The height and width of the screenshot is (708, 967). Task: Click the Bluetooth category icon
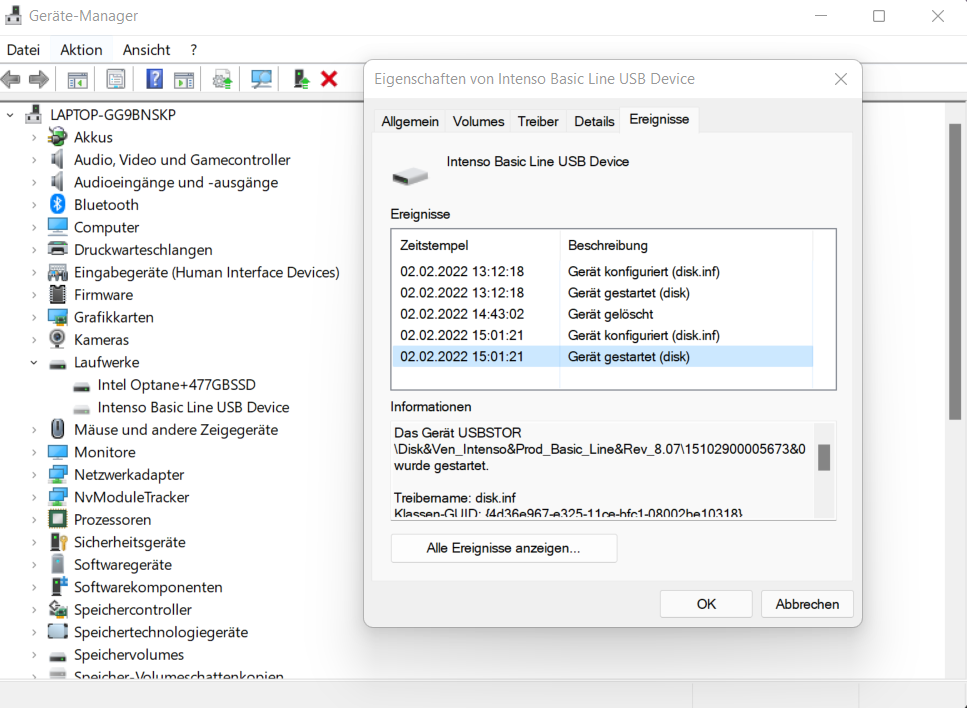(x=57, y=204)
